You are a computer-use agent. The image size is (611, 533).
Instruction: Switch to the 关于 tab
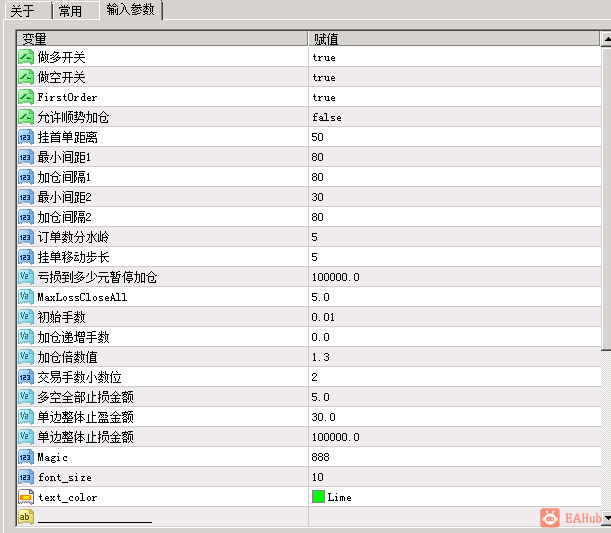tap(28, 11)
